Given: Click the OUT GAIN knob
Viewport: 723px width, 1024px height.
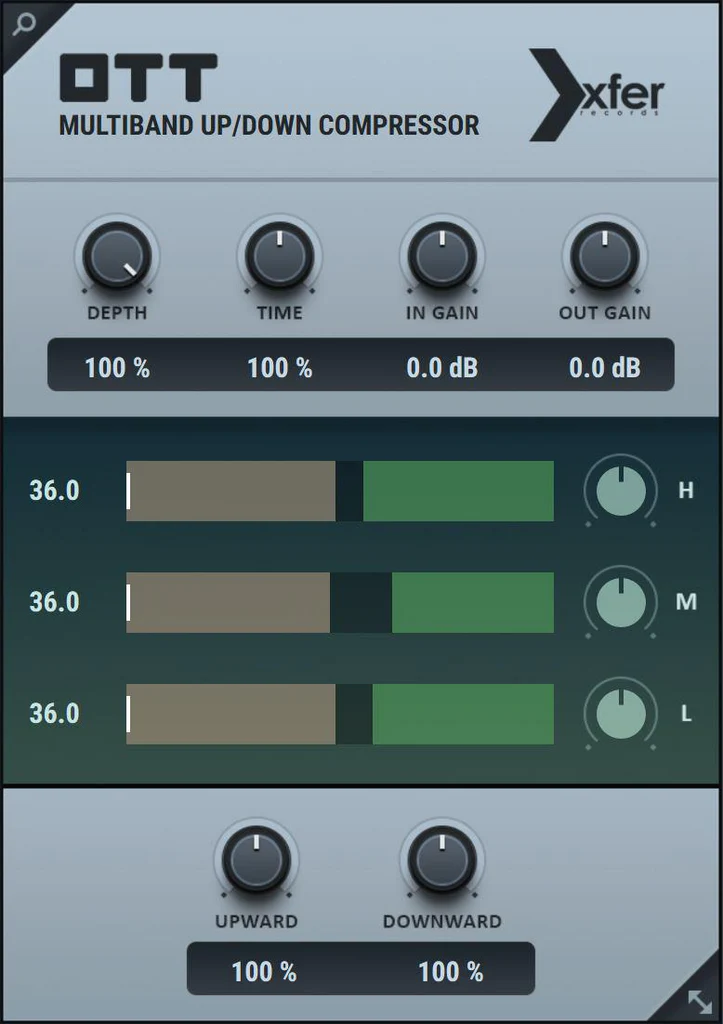Looking at the screenshot, I should pyautogui.click(x=605, y=256).
